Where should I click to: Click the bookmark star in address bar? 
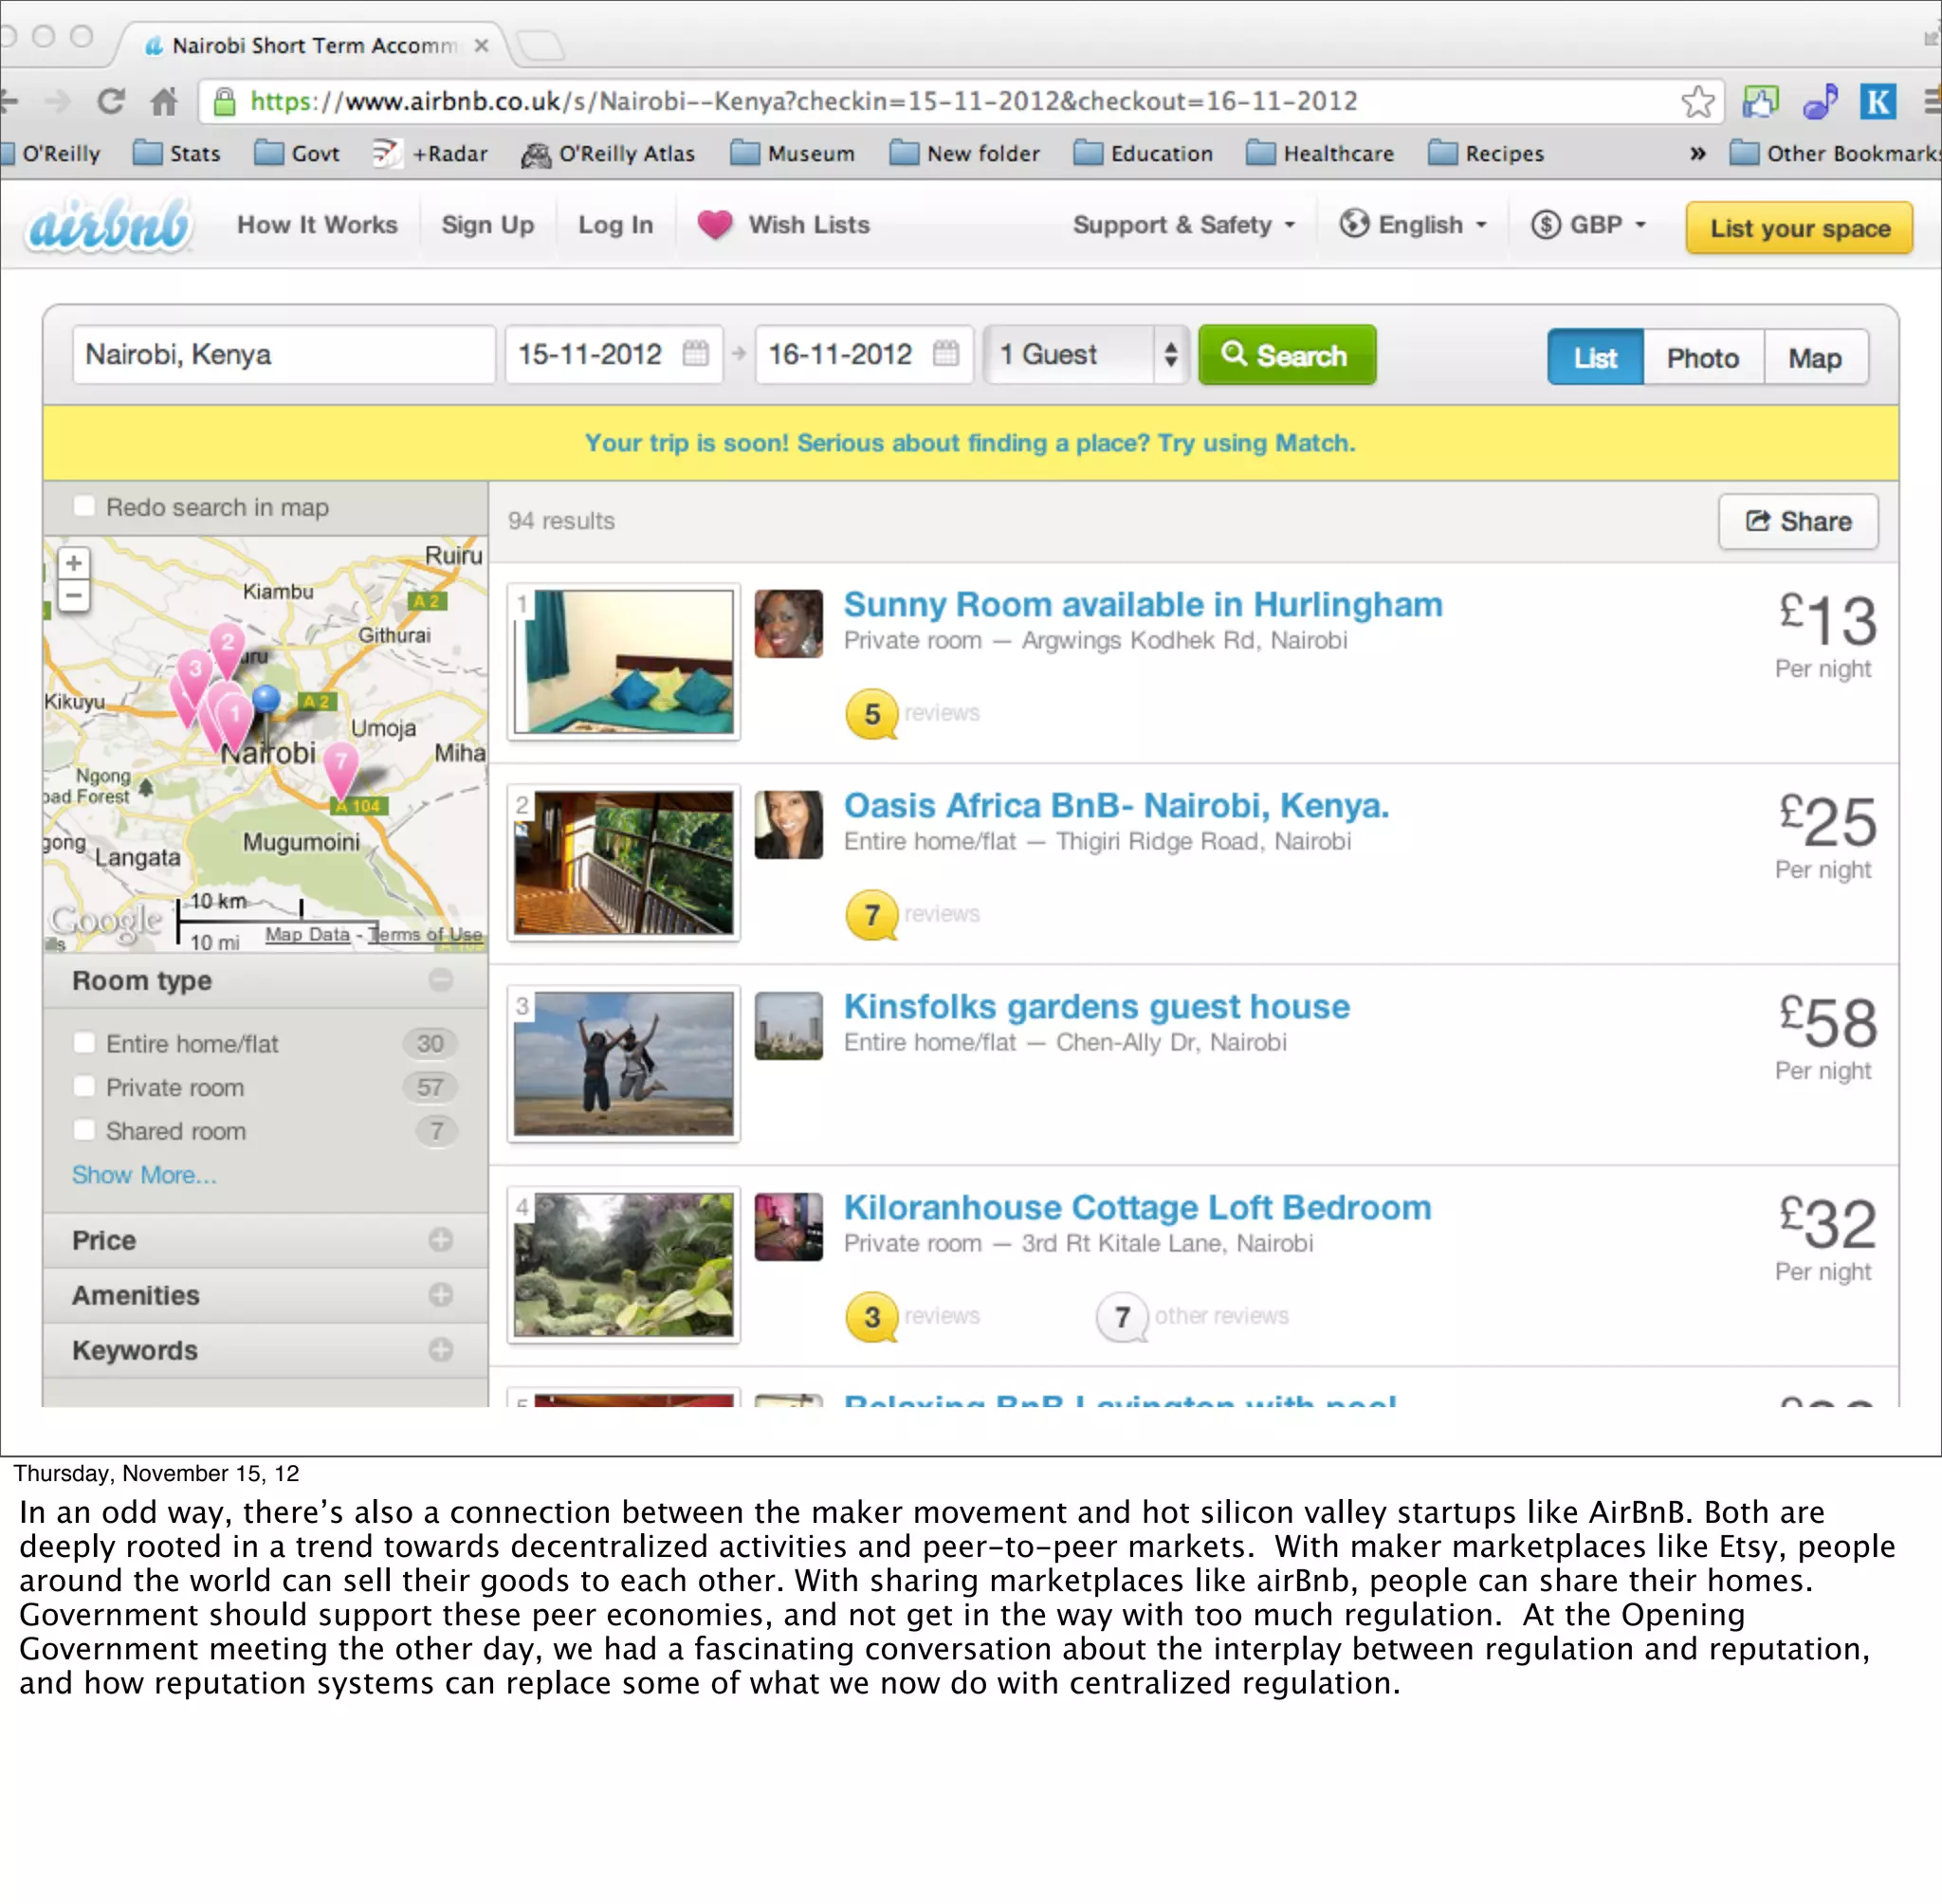(1697, 101)
